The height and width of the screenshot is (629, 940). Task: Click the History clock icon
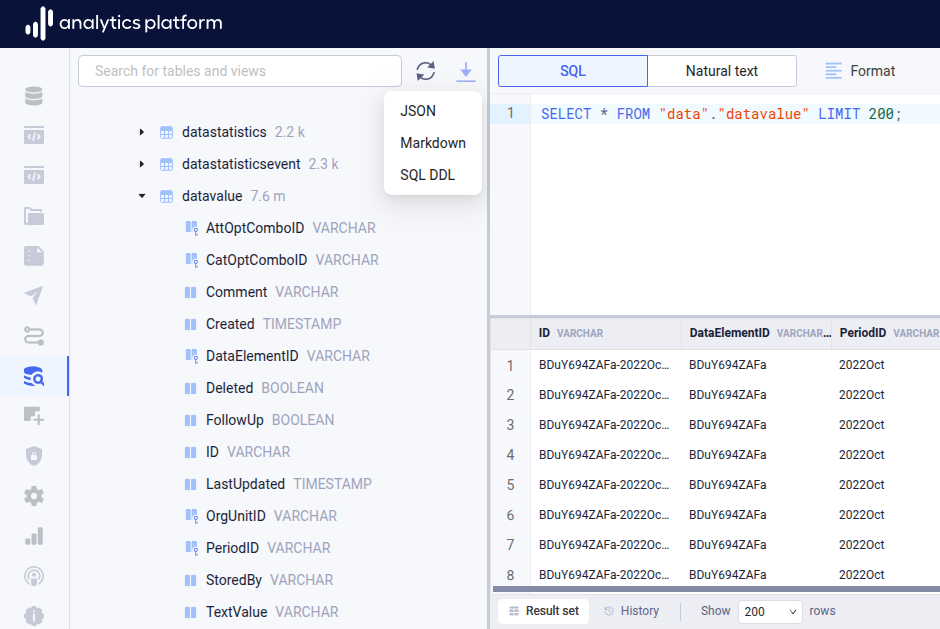tap(608, 611)
